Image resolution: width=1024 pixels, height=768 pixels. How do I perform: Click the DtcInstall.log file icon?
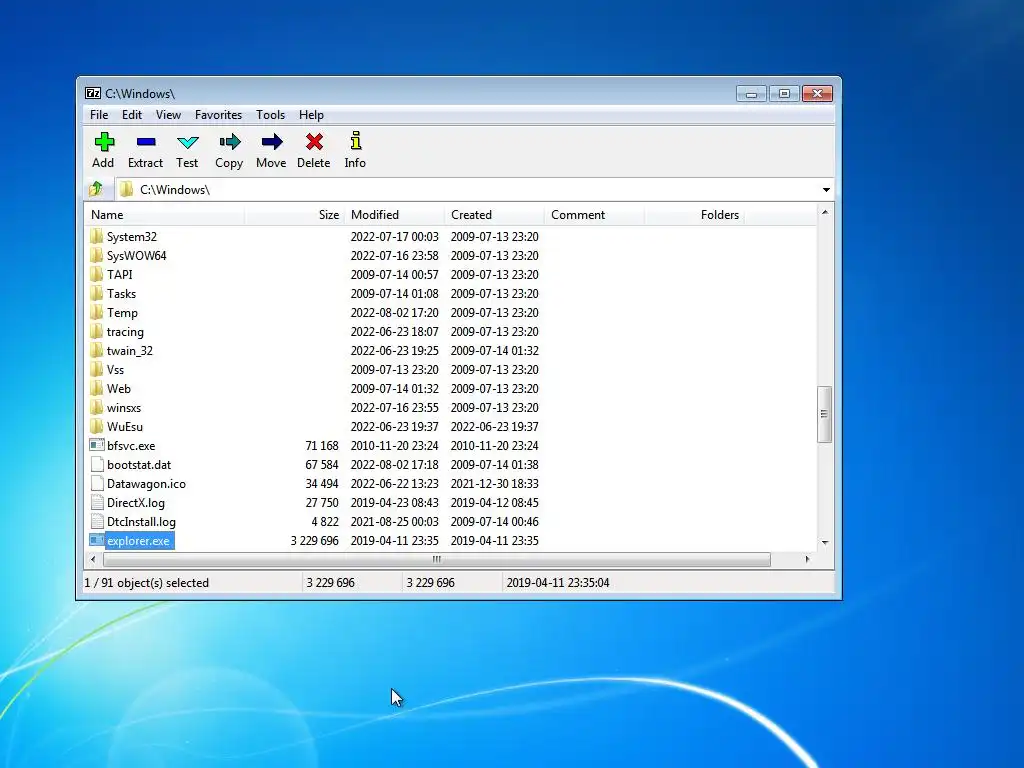(97, 521)
